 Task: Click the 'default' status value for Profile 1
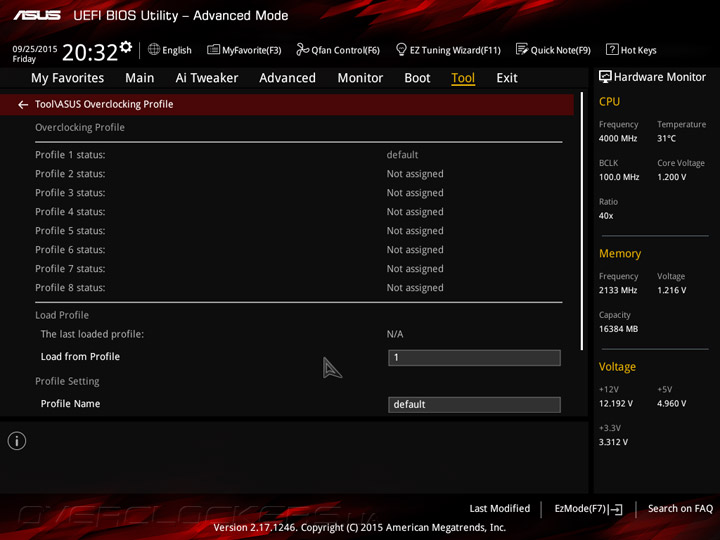[402, 155]
